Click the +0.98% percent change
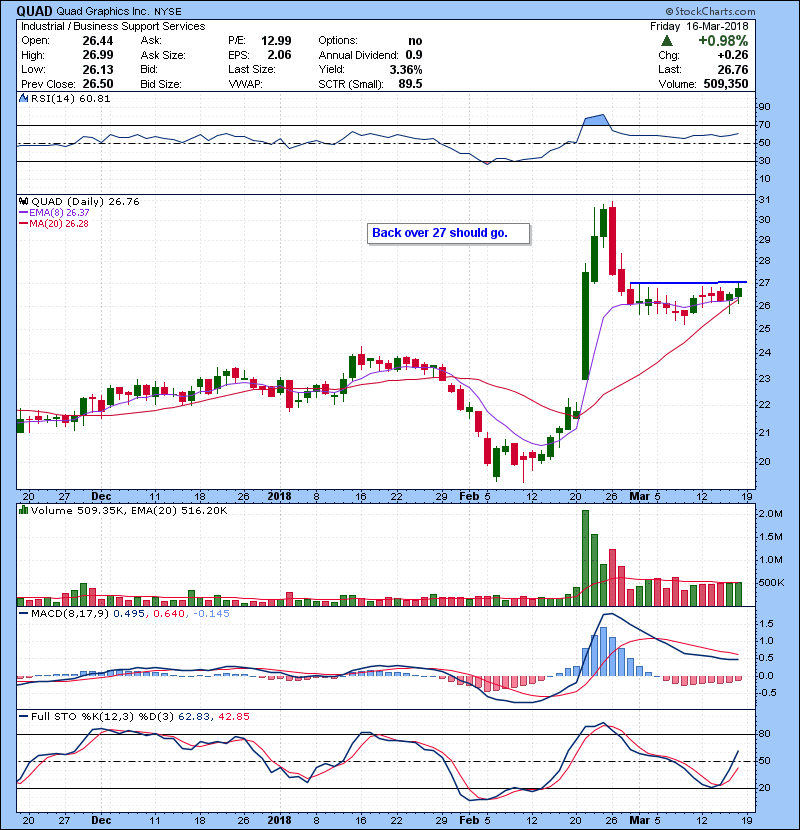Image resolution: width=800 pixels, height=830 pixels. pos(723,41)
